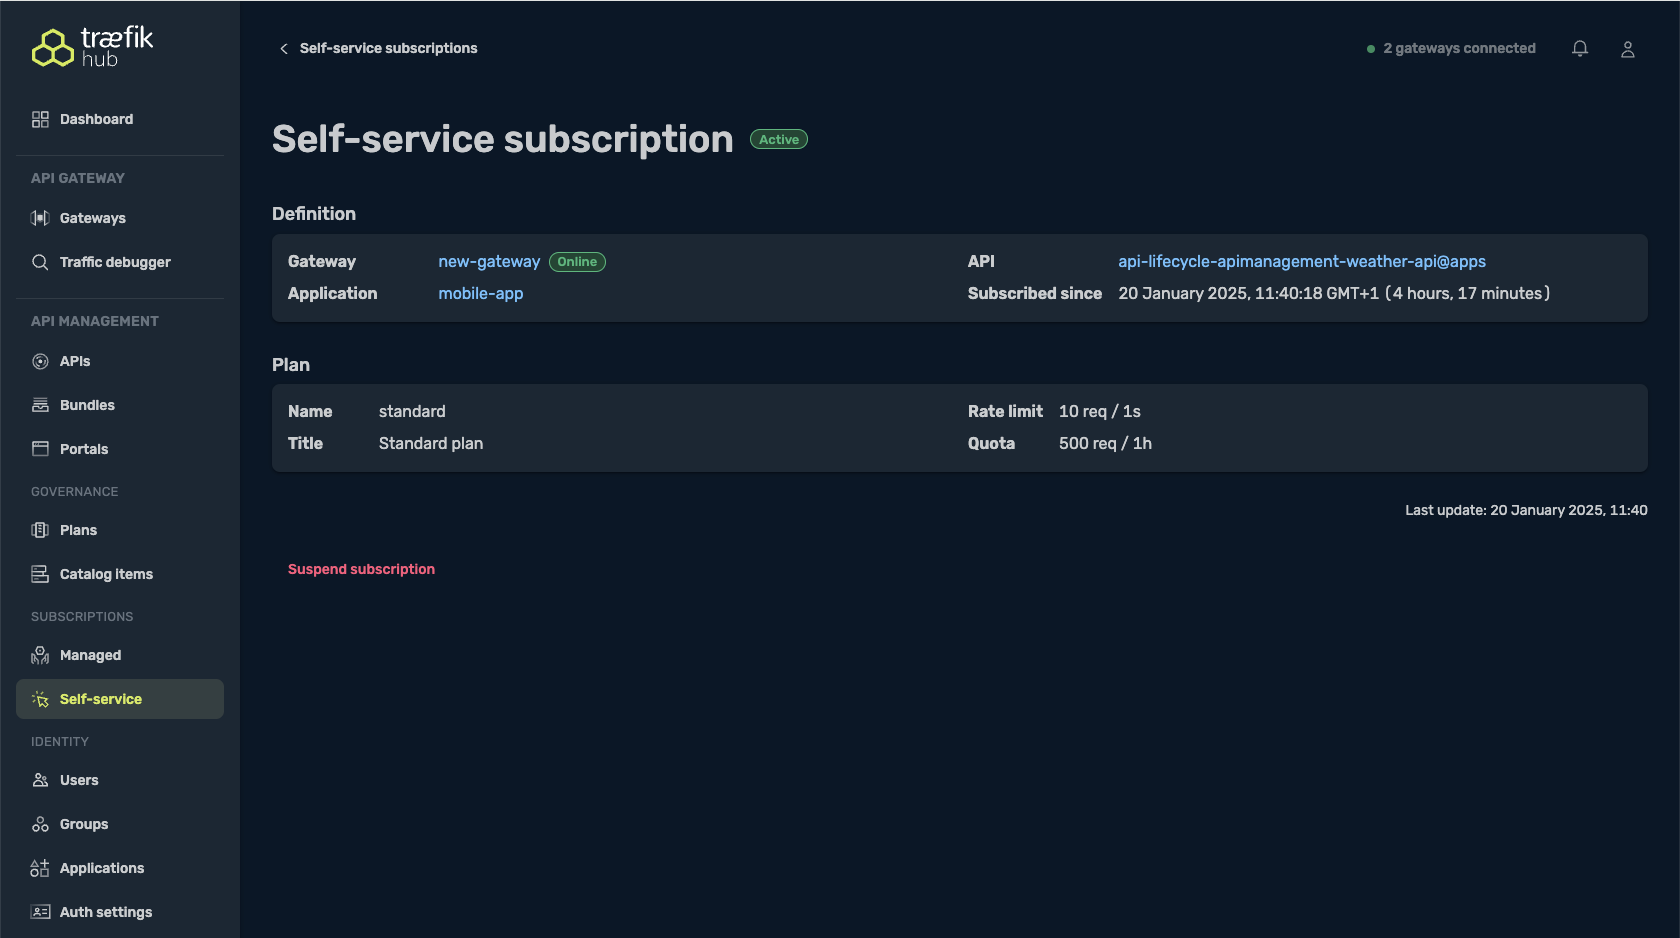Go back using the breadcrumb chevron

tap(283, 48)
